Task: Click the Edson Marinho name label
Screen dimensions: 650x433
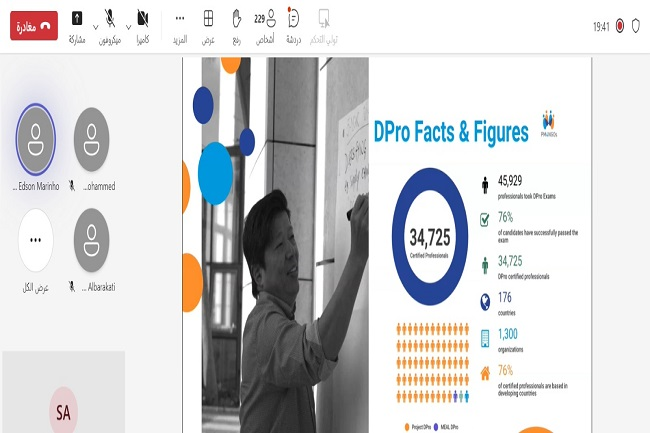Action: coord(36,186)
